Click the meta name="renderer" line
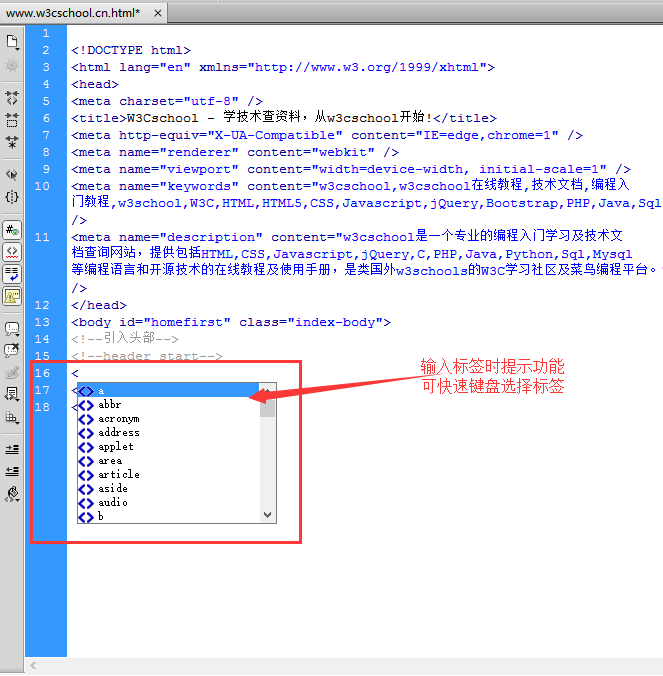663x676 pixels. [235, 152]
